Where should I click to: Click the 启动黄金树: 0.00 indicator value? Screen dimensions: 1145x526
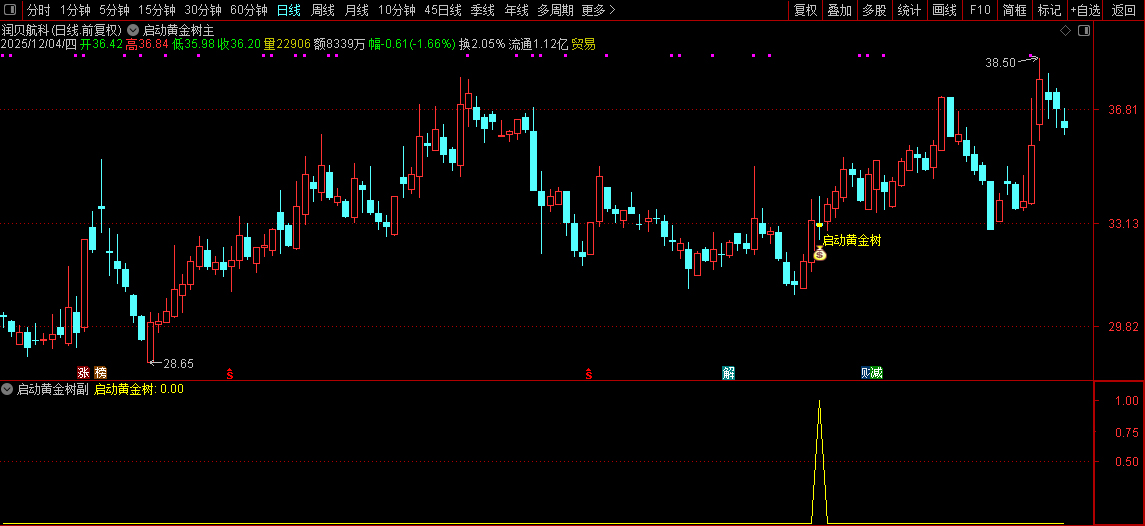click(139, 389)
